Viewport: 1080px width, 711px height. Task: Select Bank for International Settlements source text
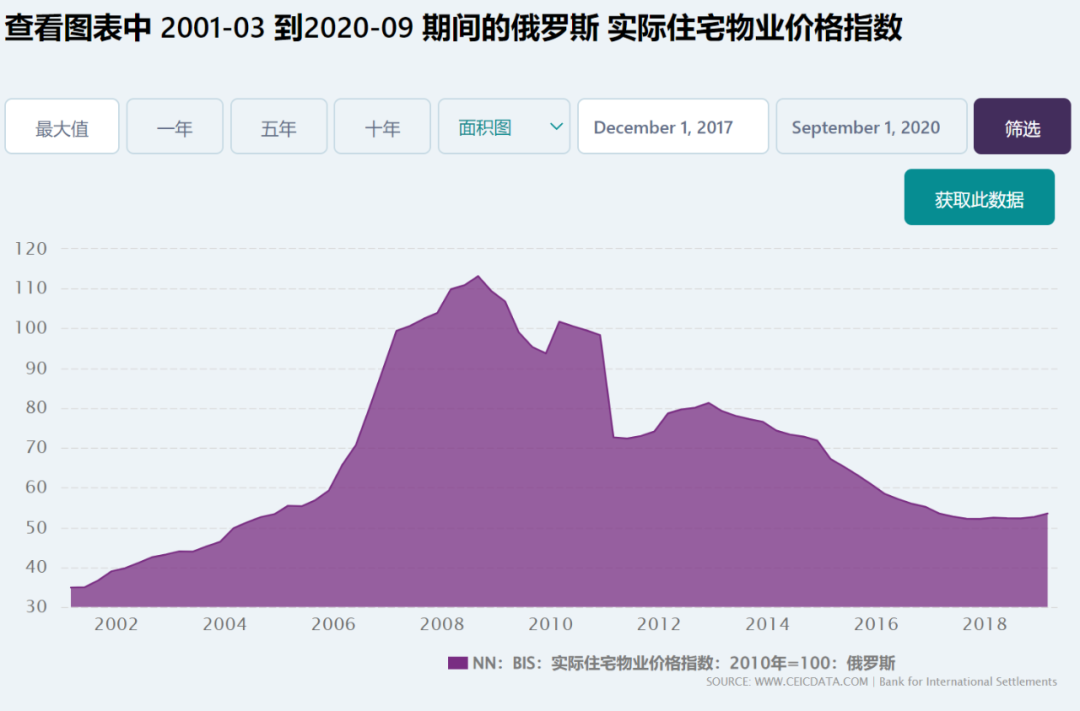[968, 682]
